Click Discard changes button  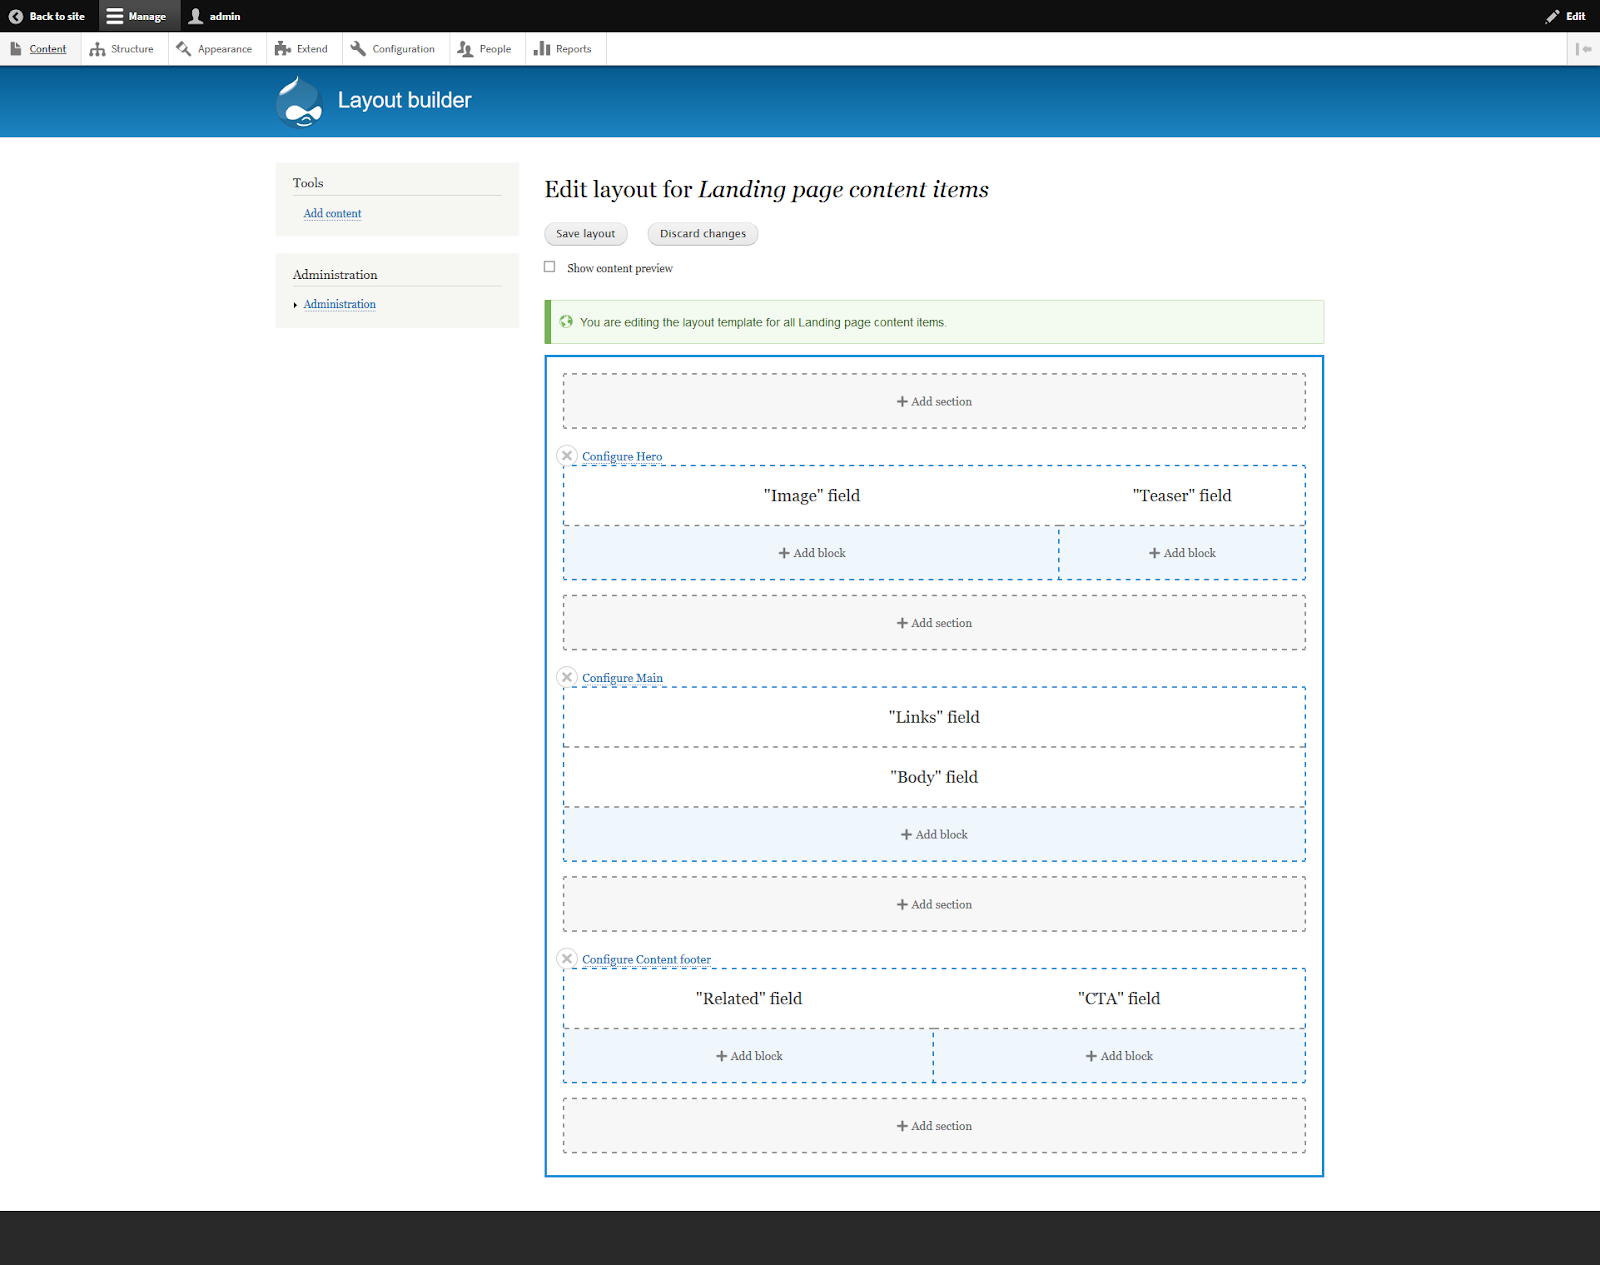[x=703, y=234]
